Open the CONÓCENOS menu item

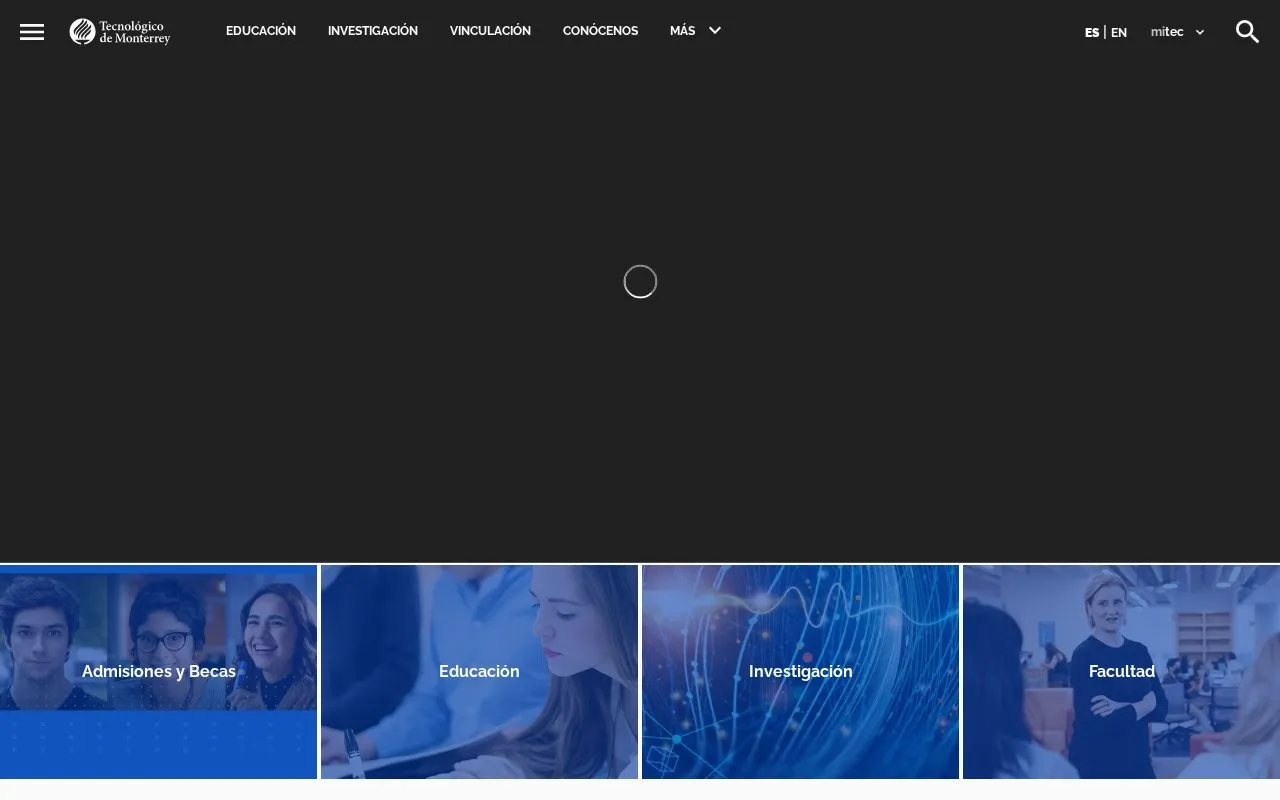pyautogui.click(x=600, y=31)
